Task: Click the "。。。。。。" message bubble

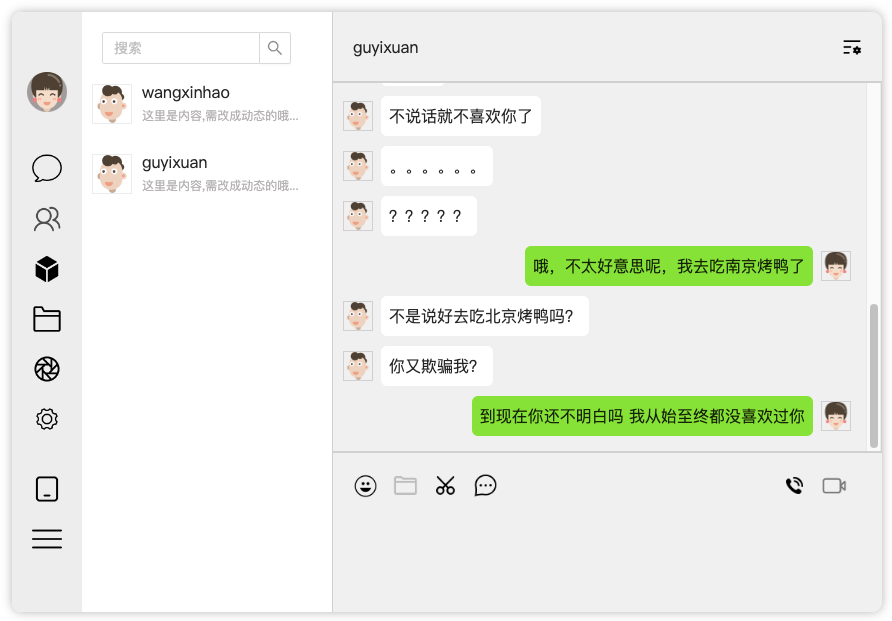Action: click(437, 166)
